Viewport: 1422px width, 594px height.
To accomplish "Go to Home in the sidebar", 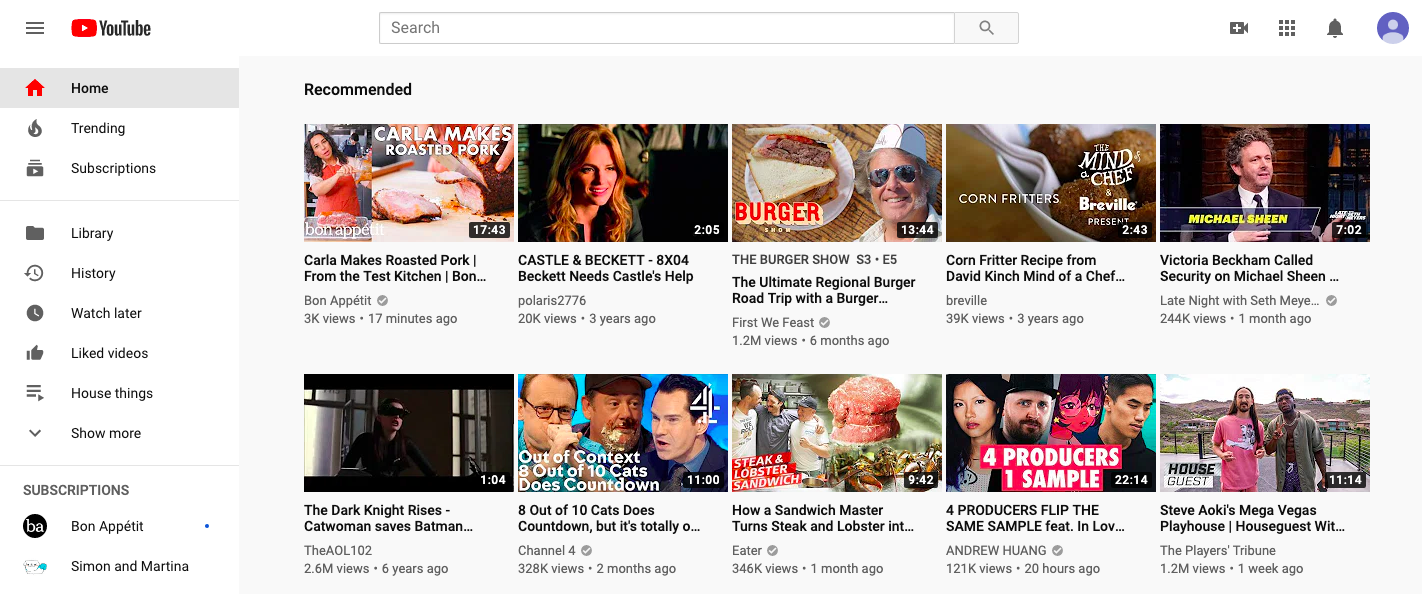I will point(120,88).
